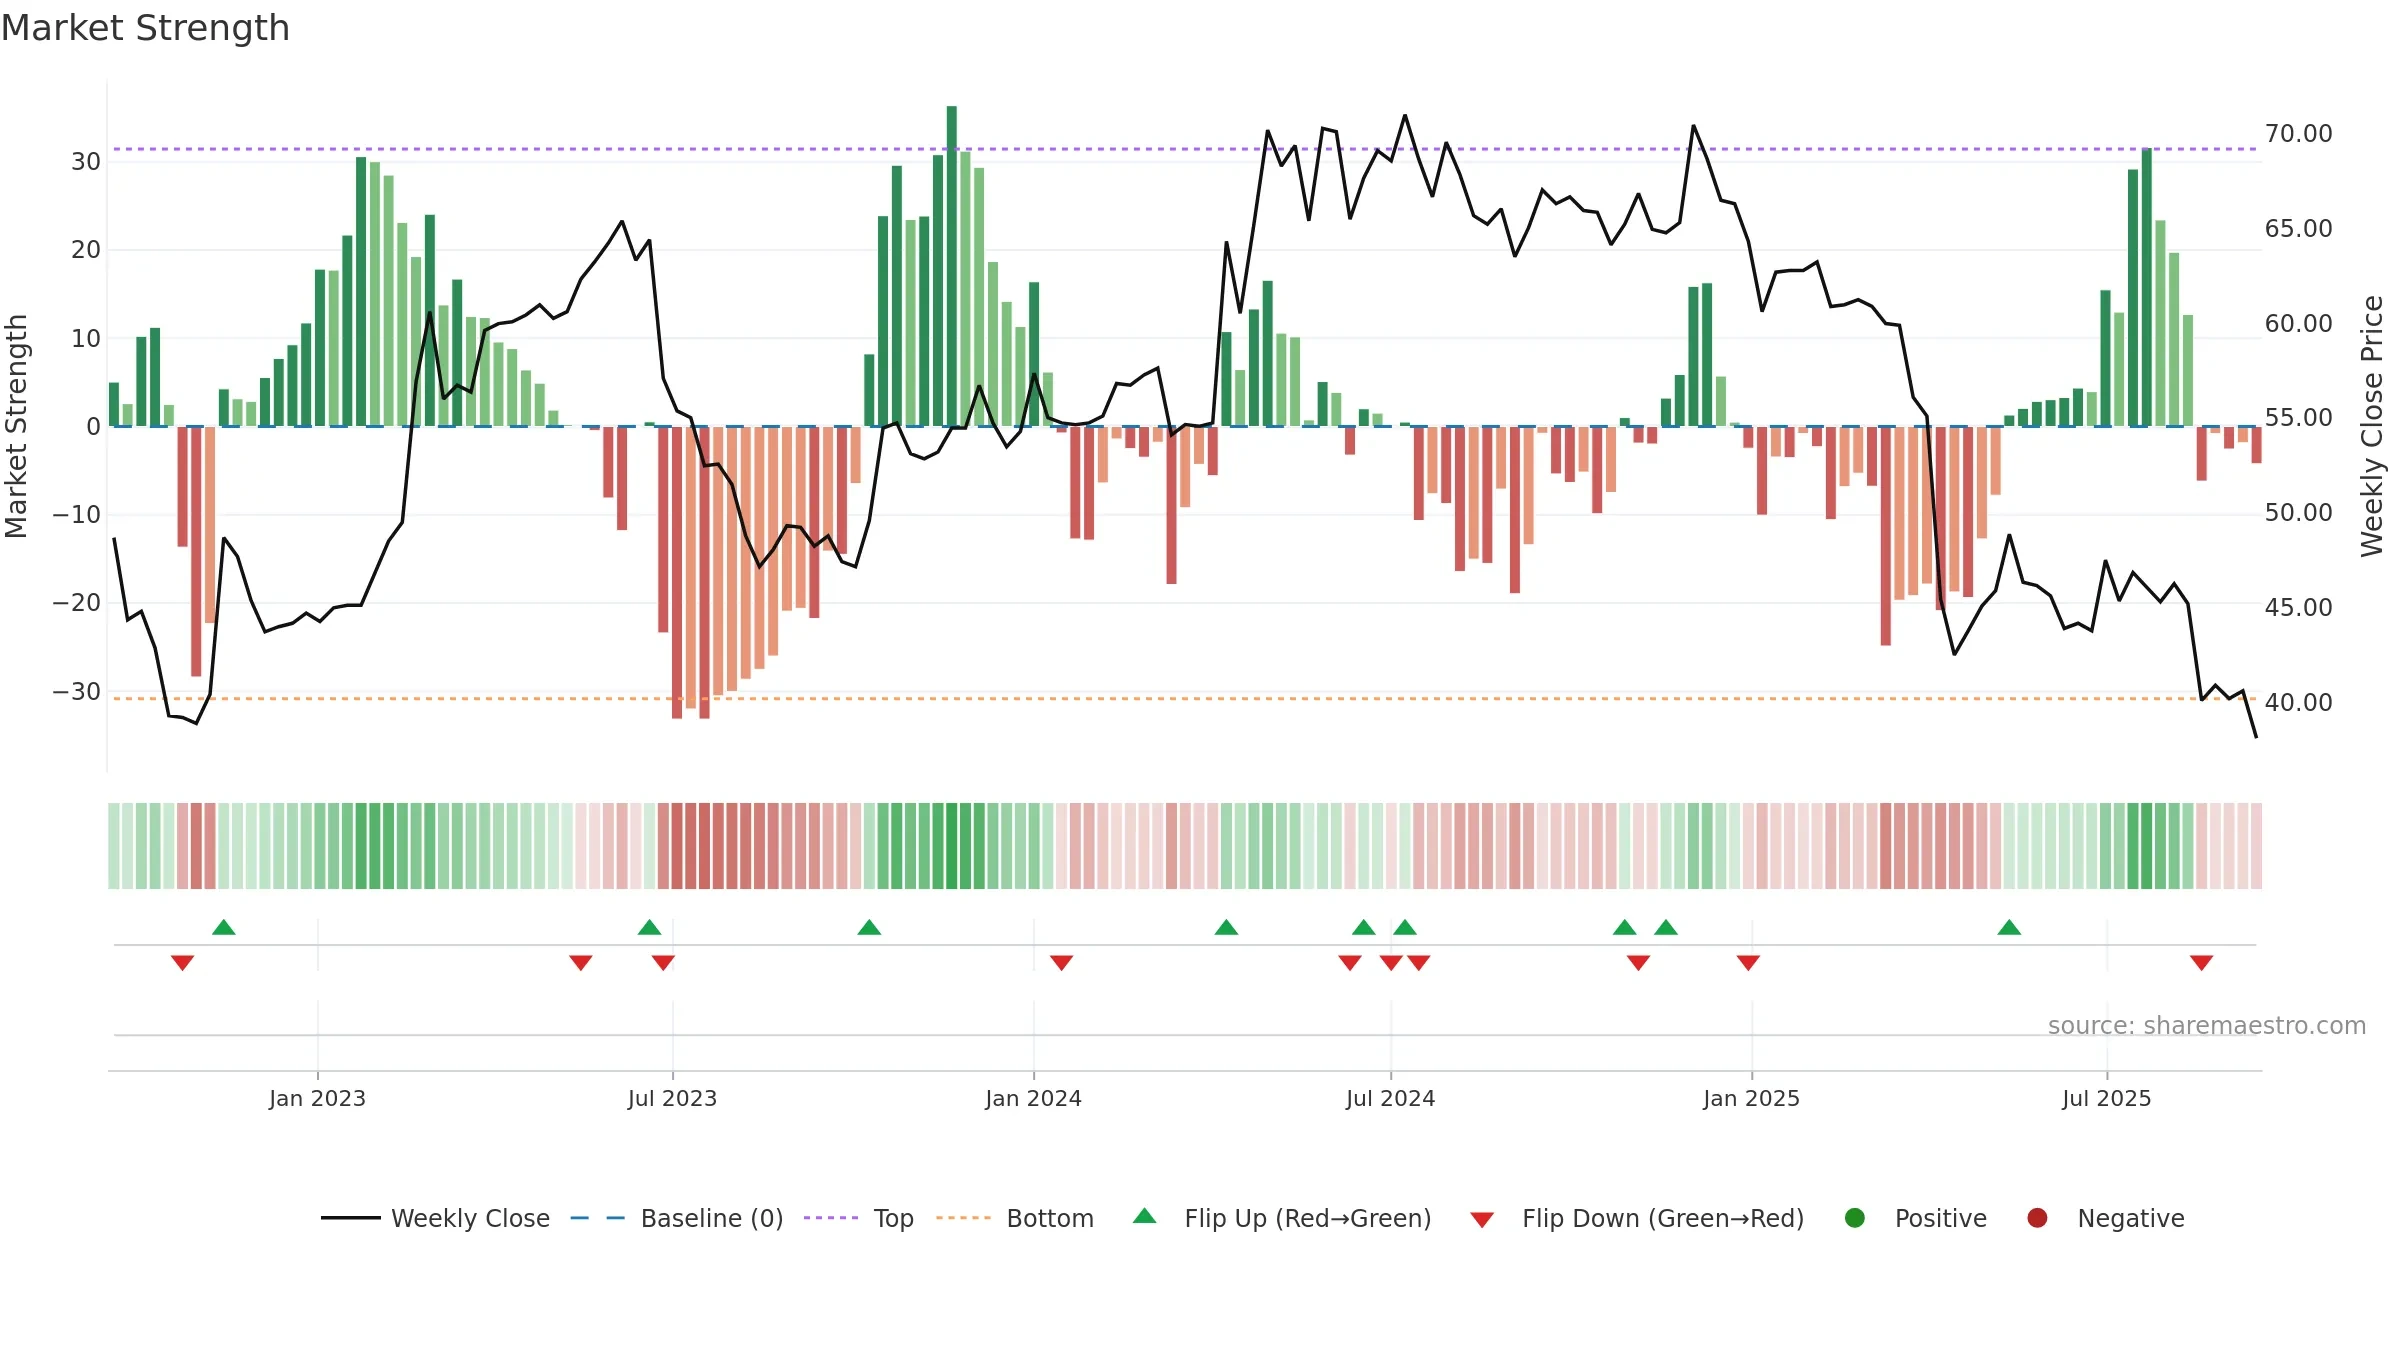Image resolution: width=2400 pixels, height=1350 pixels.
Task: Click the vertical 'Market Strength' left axis title
Action: [x=16, y=426]
